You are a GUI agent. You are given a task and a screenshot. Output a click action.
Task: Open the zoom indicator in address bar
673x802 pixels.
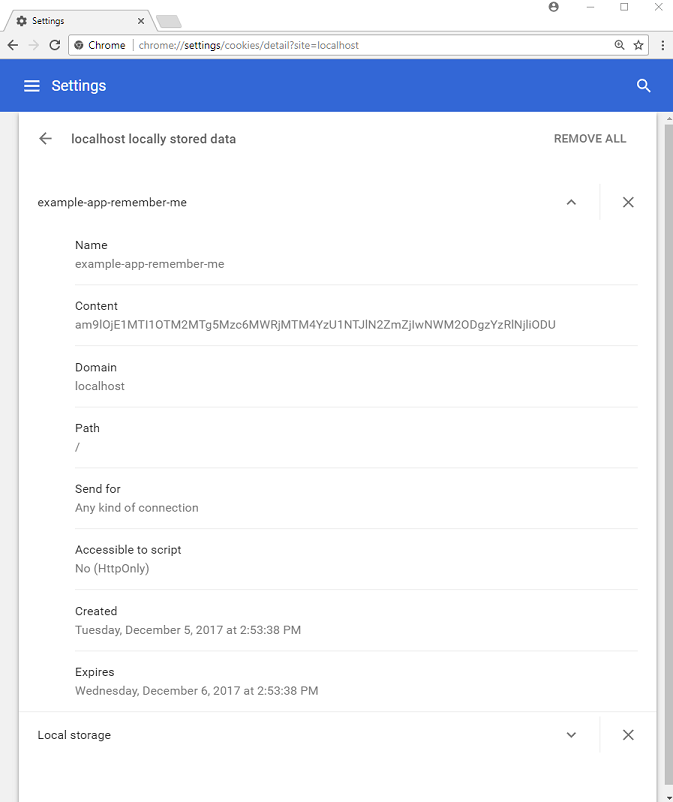[x=620, y=45]
